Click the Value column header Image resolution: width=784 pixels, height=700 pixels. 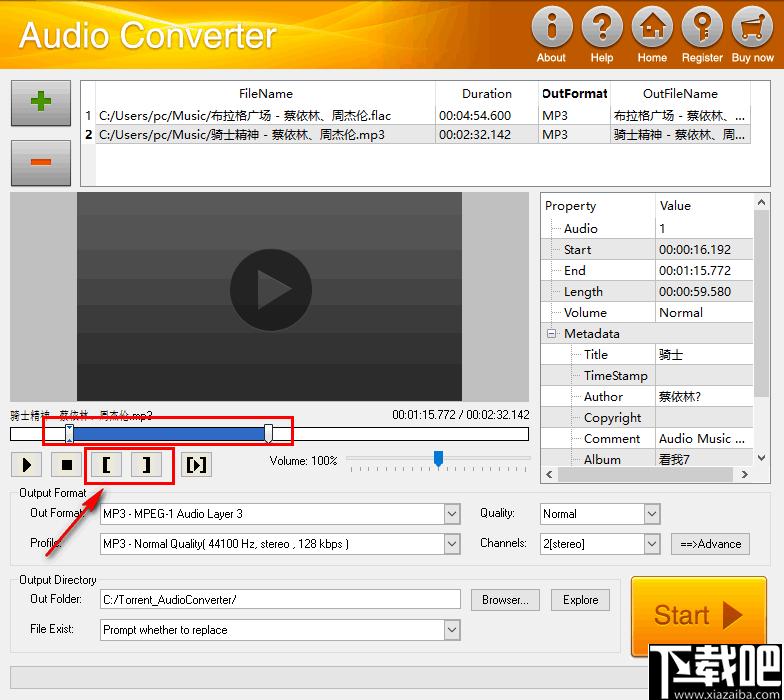(x=704, y=206)
